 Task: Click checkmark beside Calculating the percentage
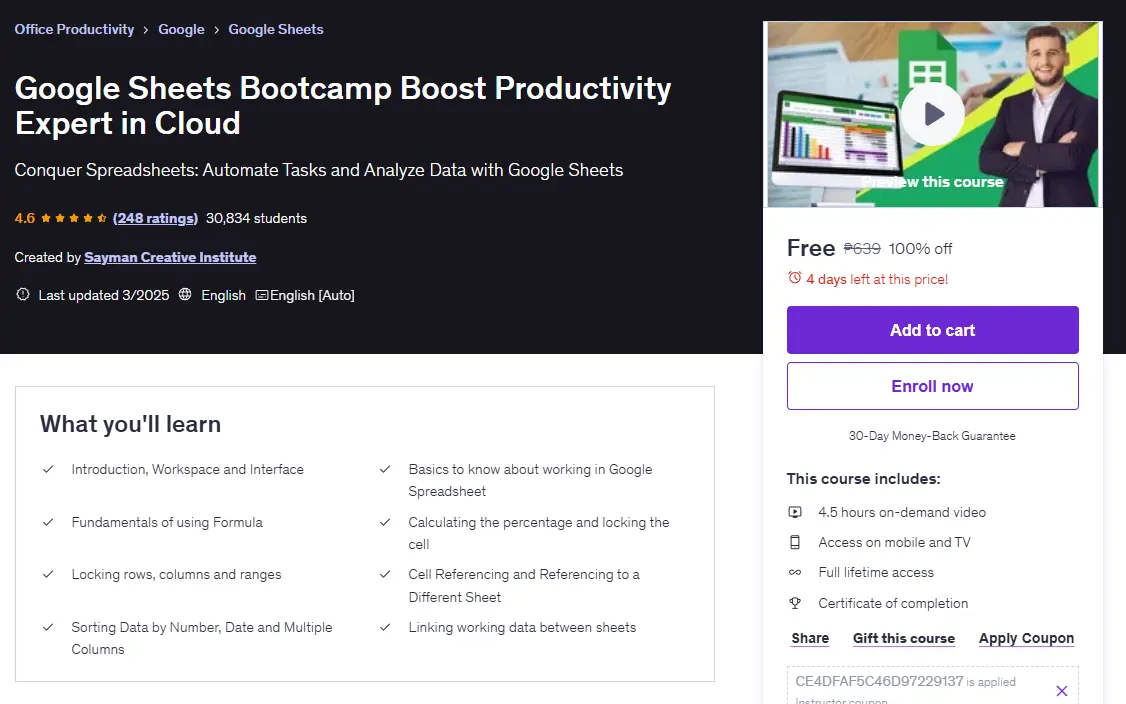click(x=385, y=522)
